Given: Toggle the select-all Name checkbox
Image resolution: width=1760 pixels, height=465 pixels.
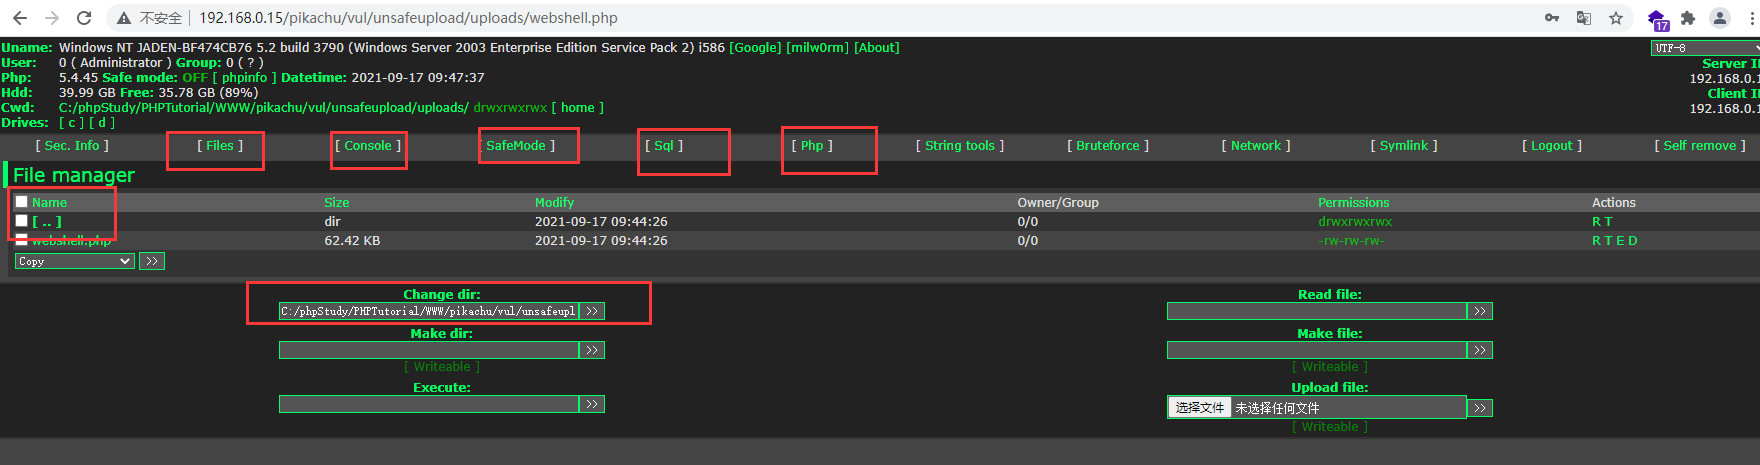Looking at the screenshot, I should [21, 202].
